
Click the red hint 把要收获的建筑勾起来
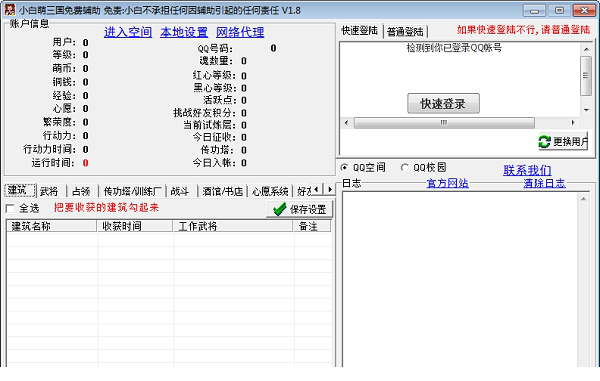pos(106,208)
